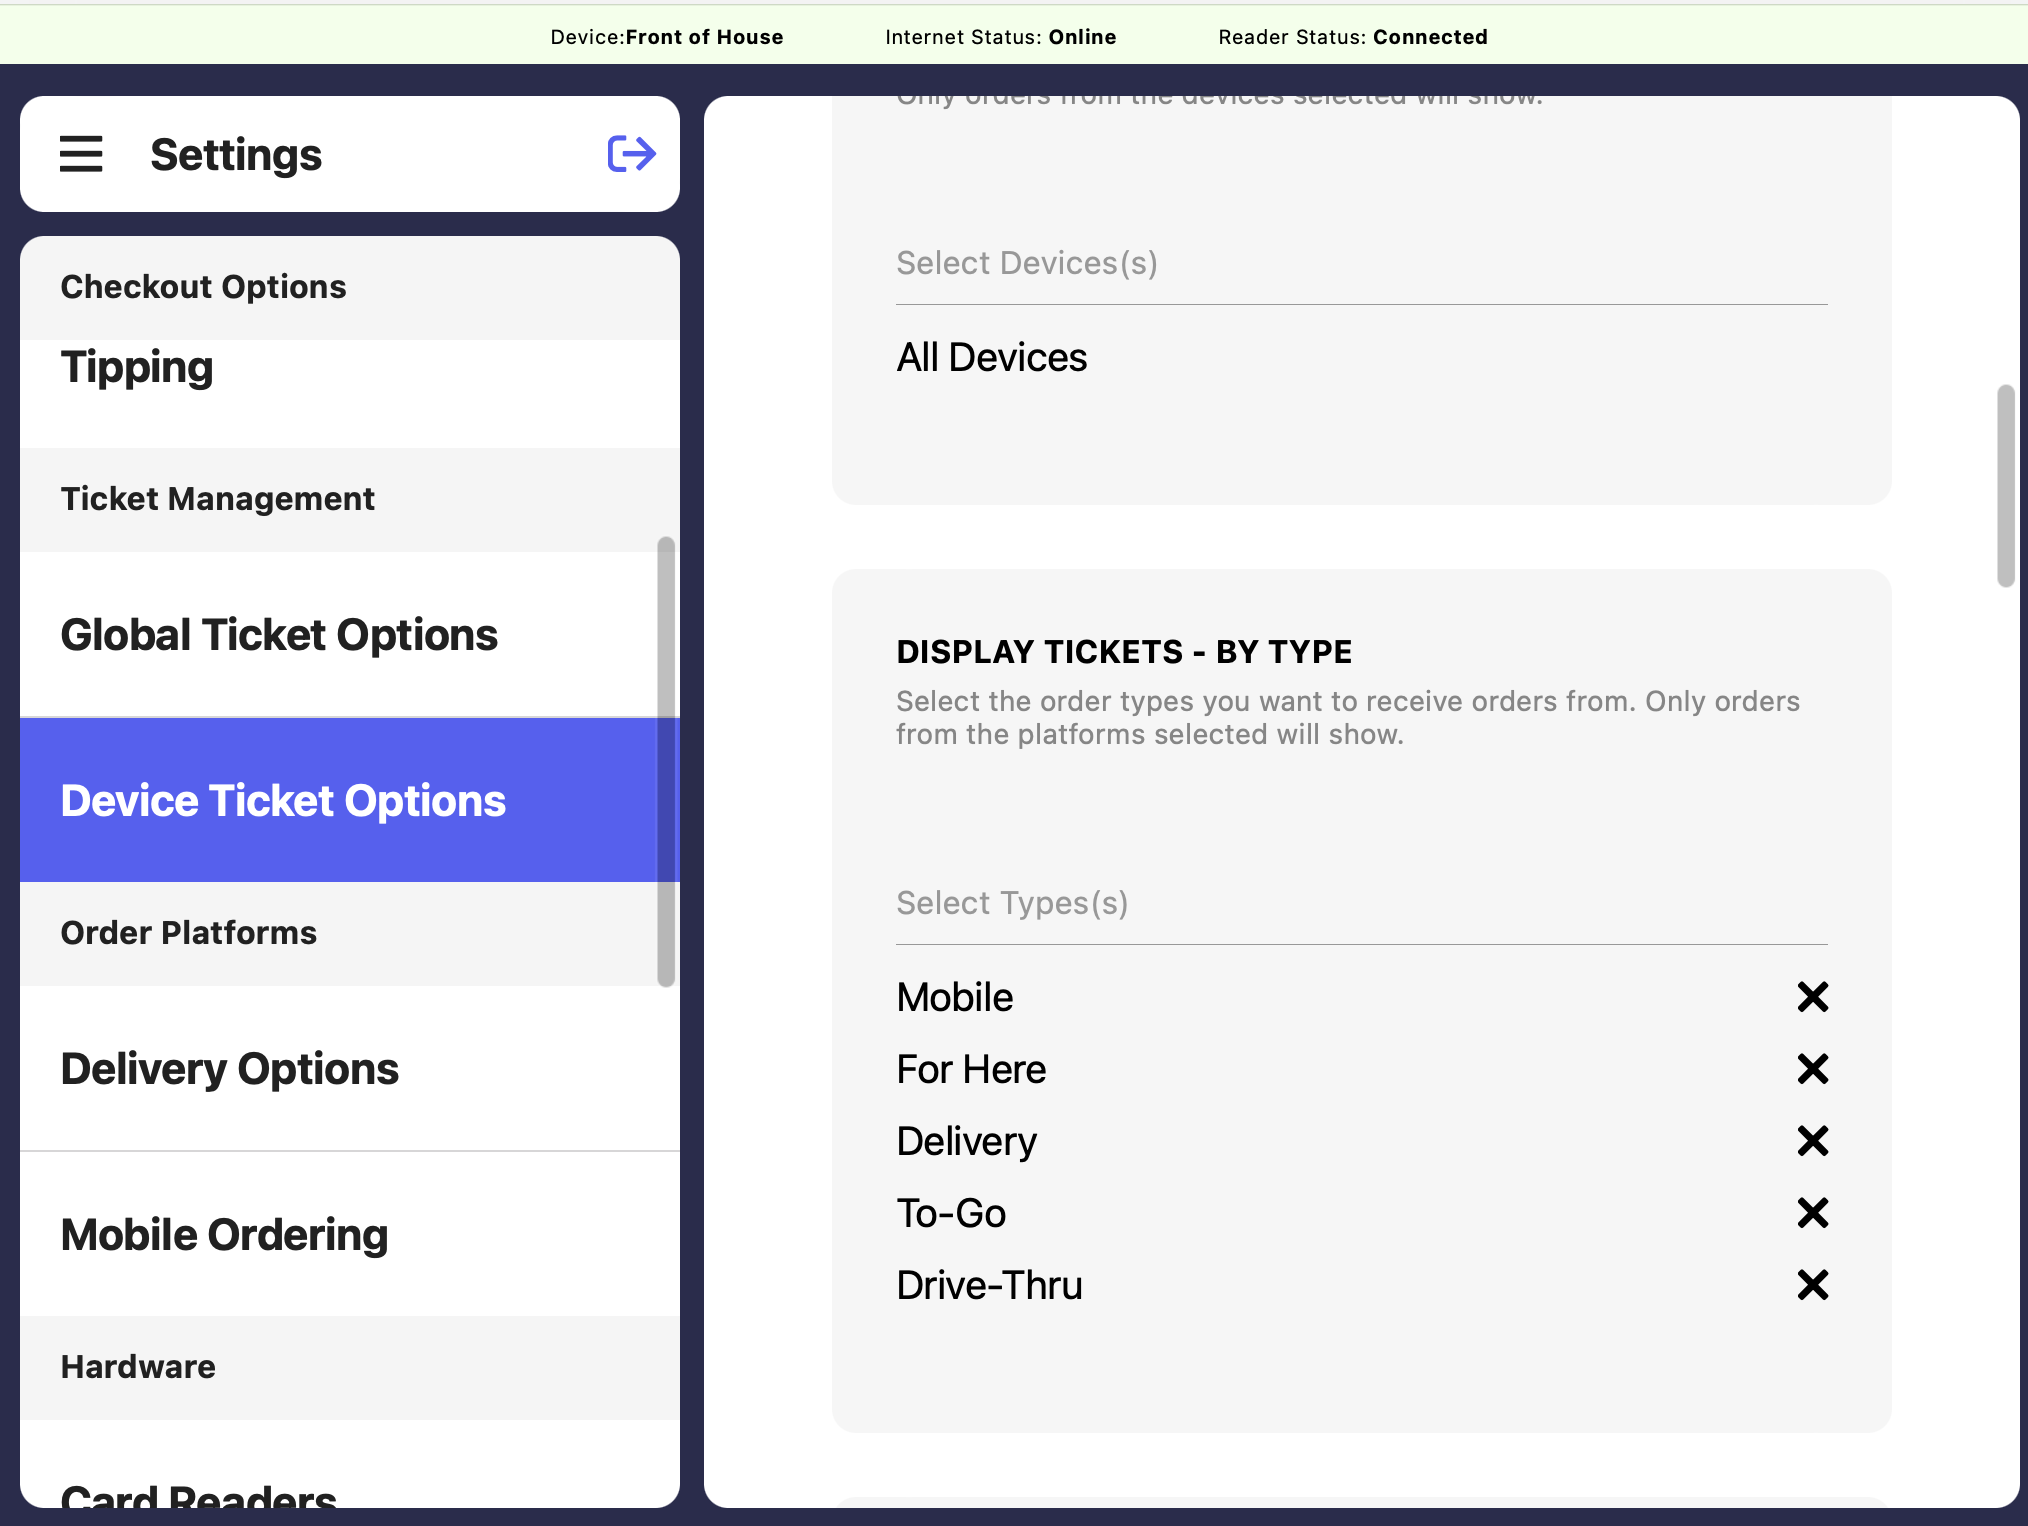This screenshot has height=1526, width=2028.
Task: Remove Mobile order type with X
Action: click(x=1812, y=997)
